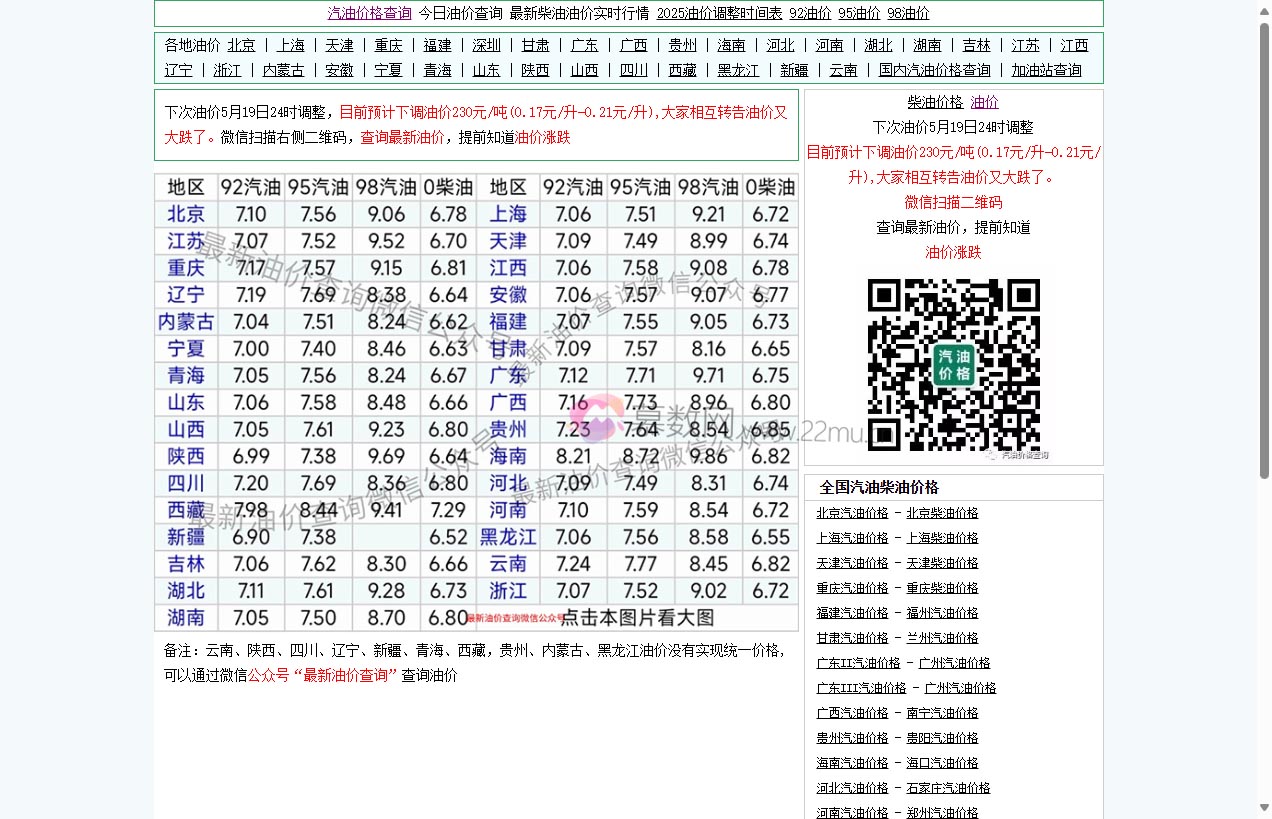
Task: Open 国内汽油价格查询 link
Action: 934,70
